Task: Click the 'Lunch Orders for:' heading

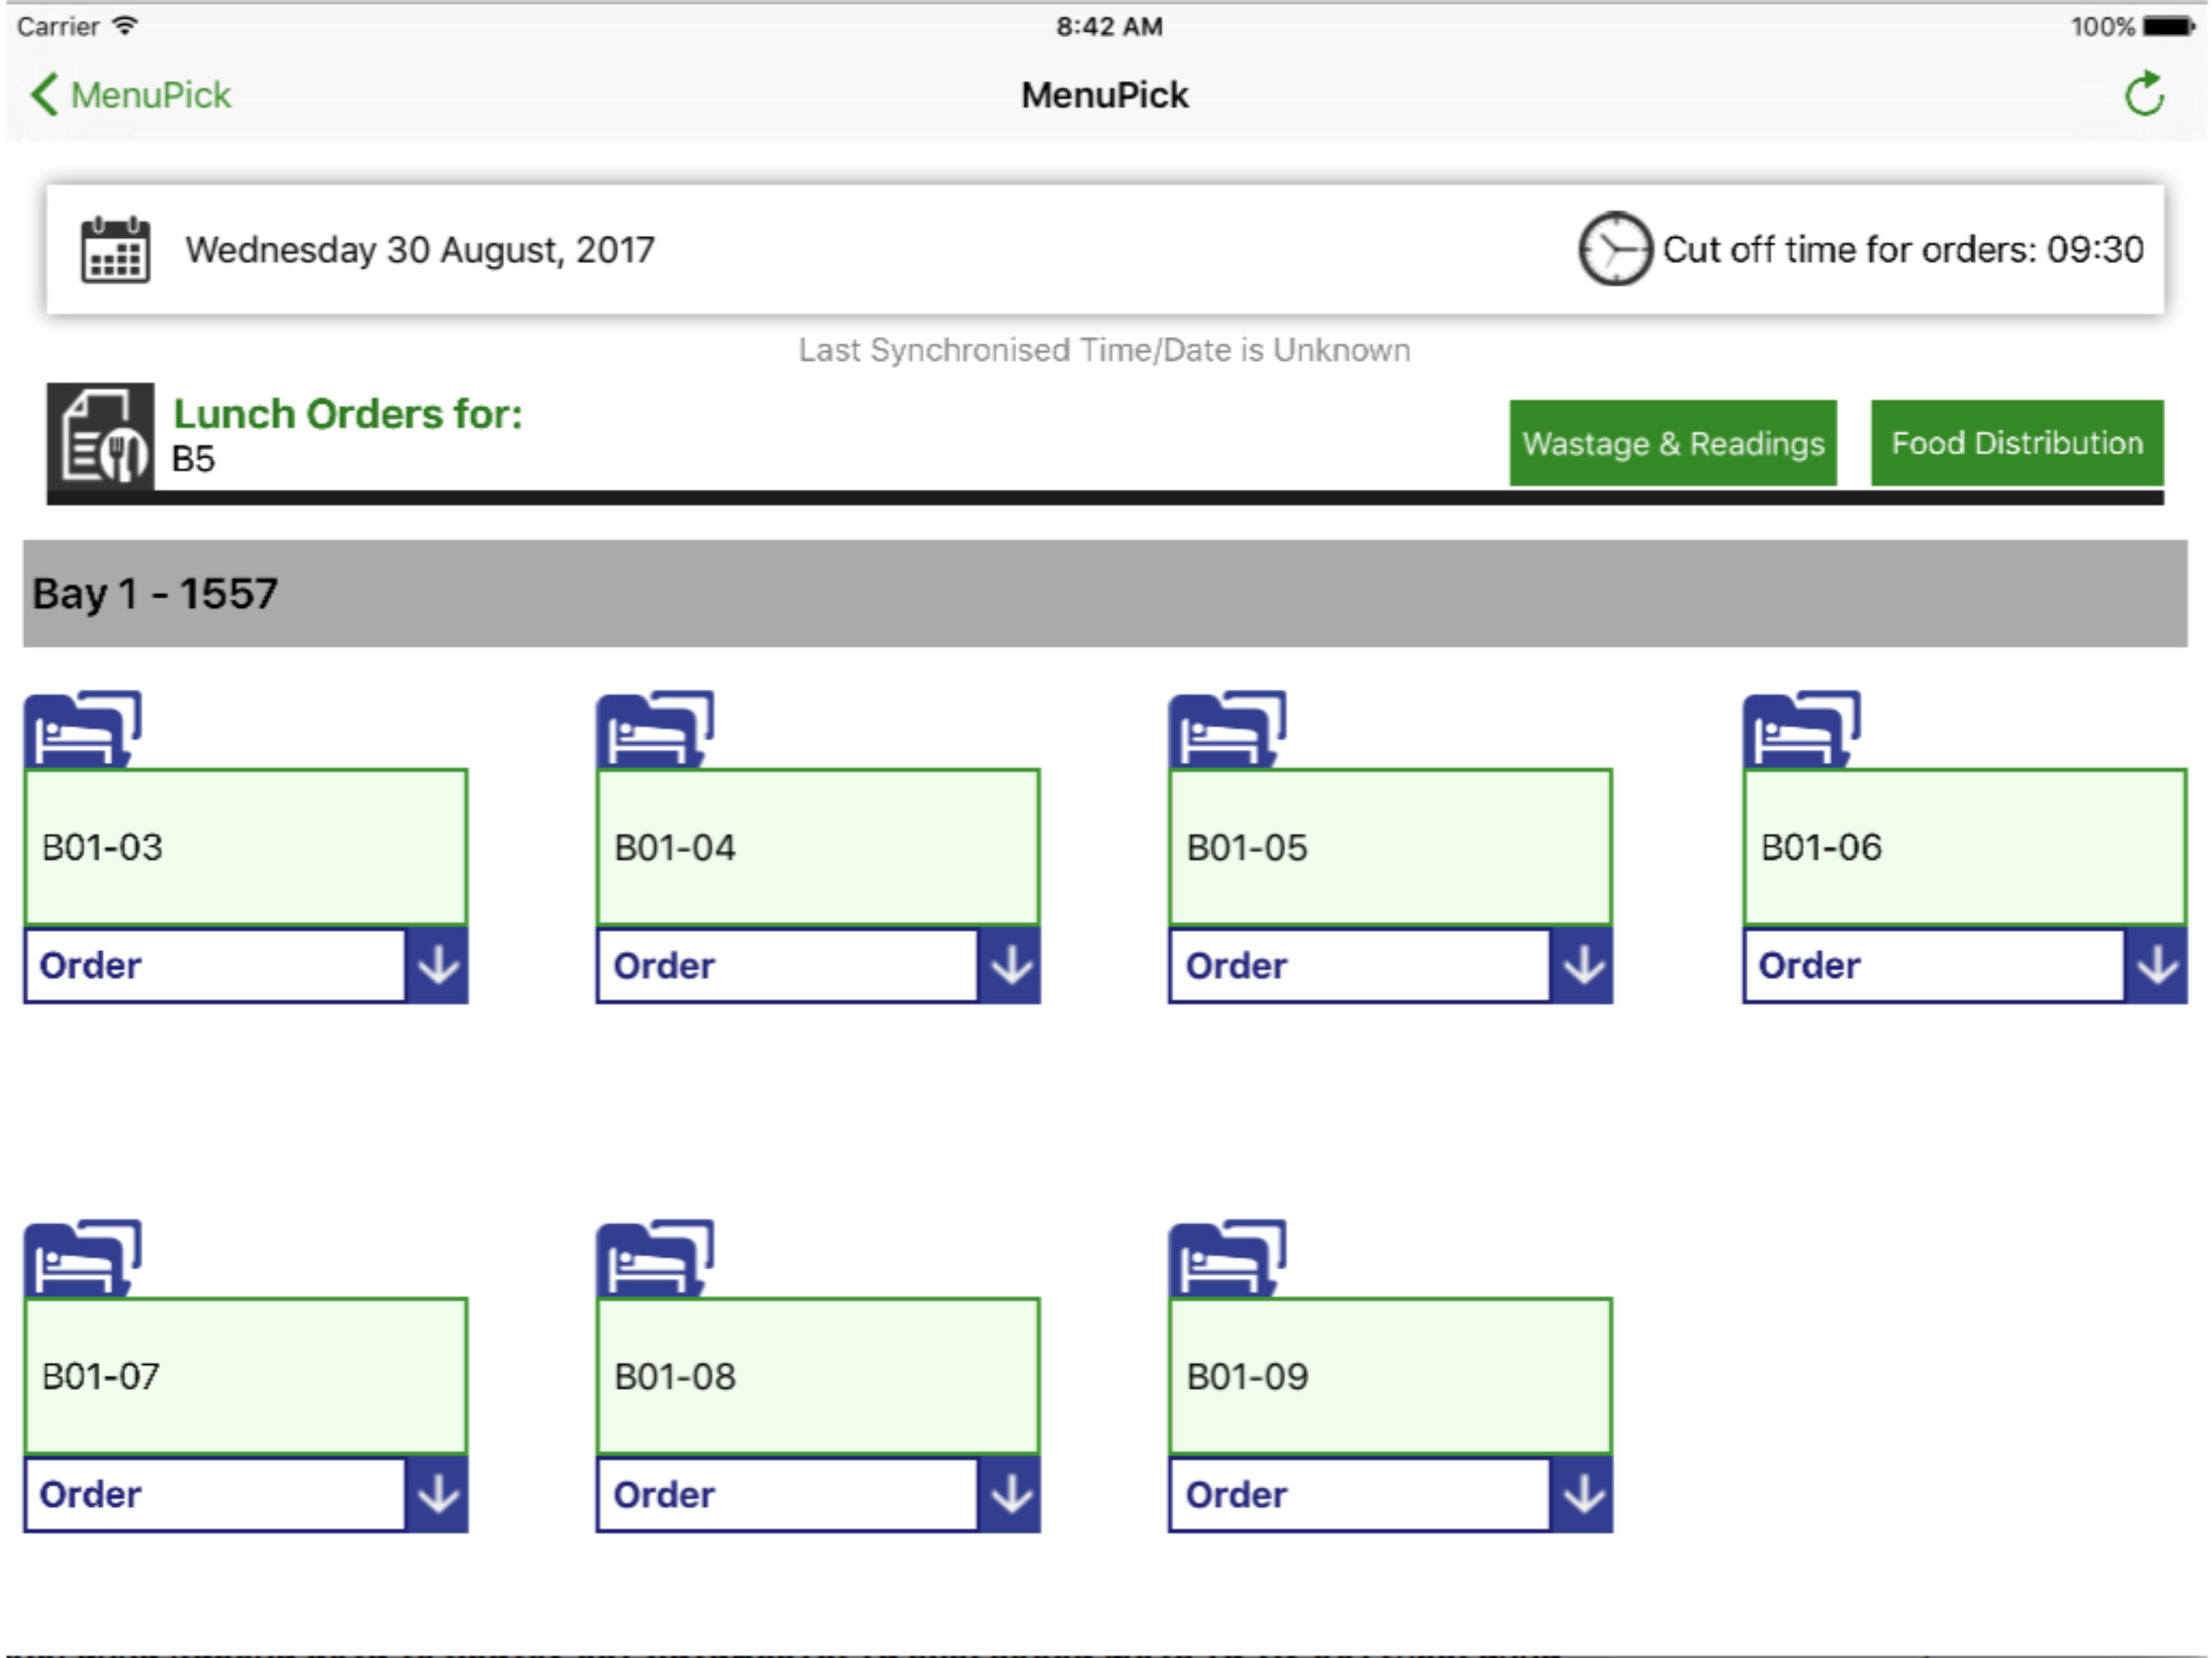Action: pyautogui.click(x=348, y=414)
